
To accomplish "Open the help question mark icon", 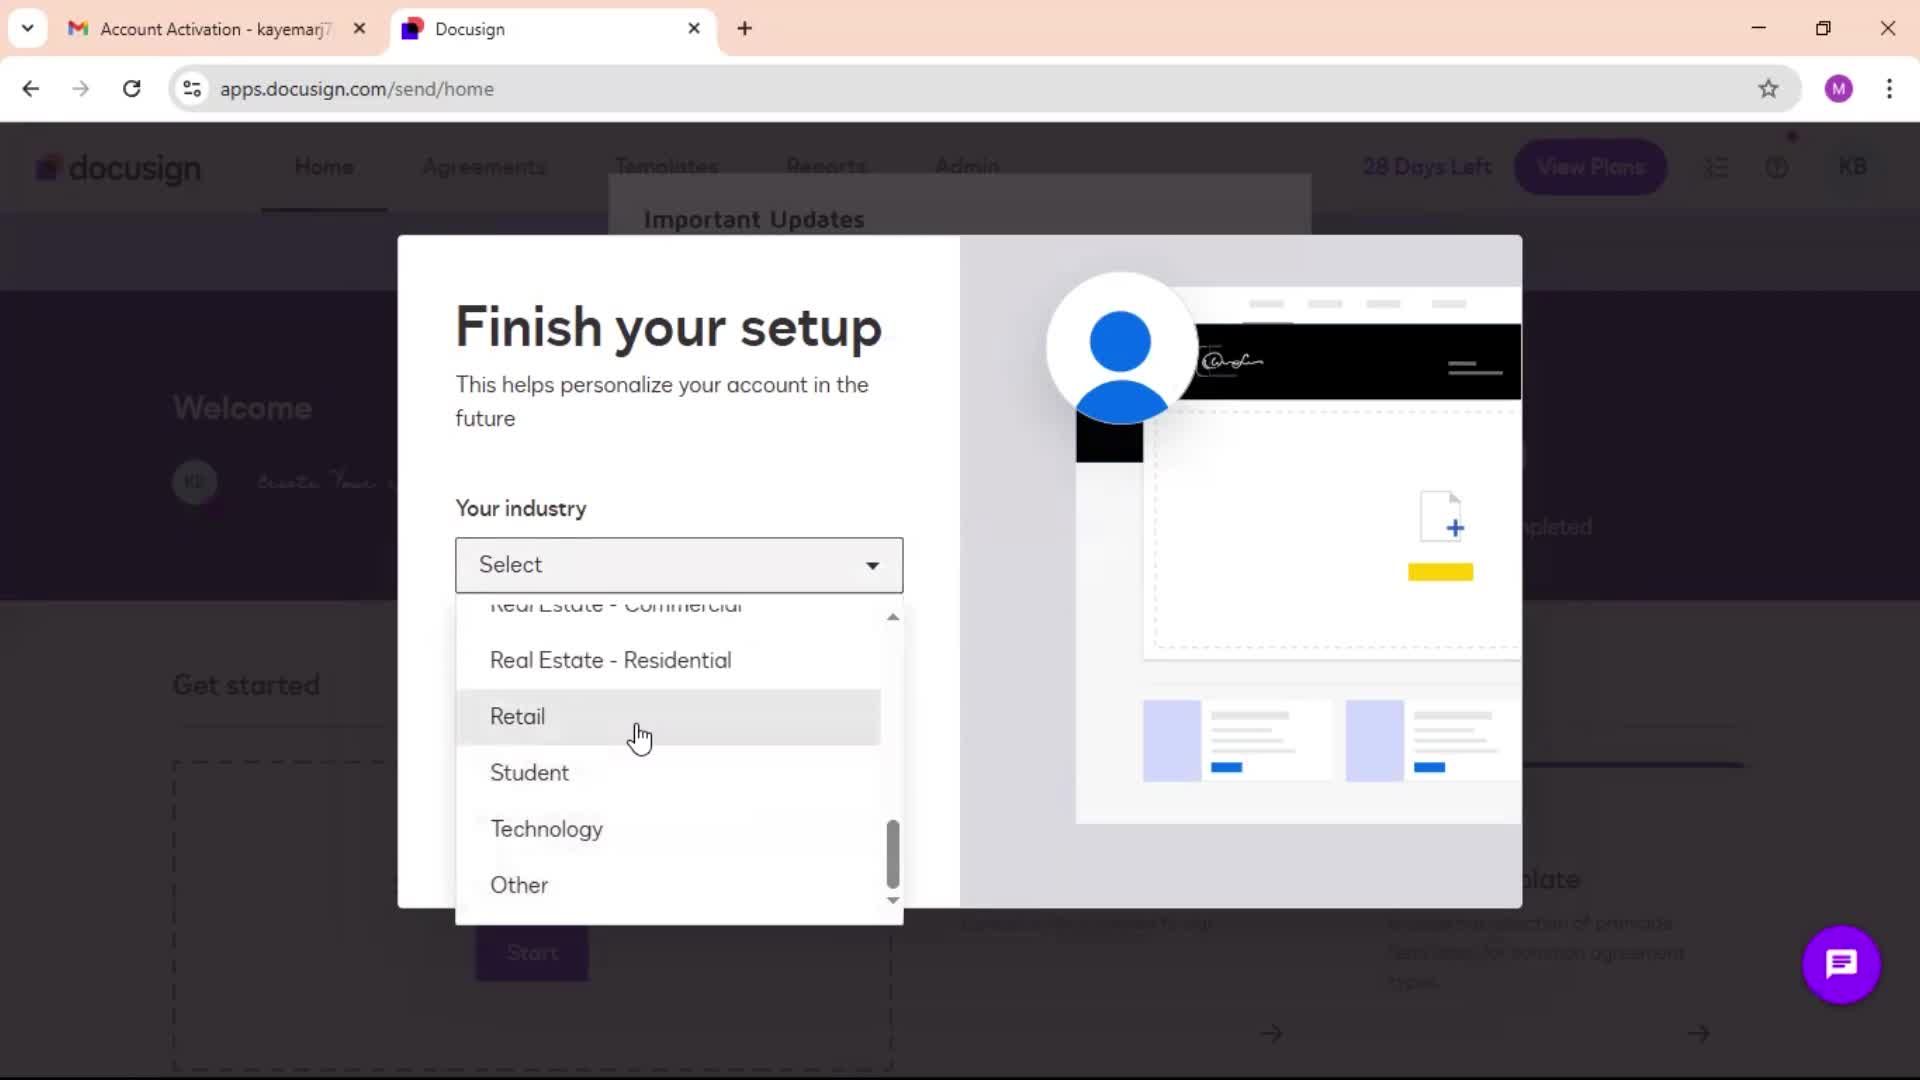I will pyautogui.click(x=1776, y=167).
